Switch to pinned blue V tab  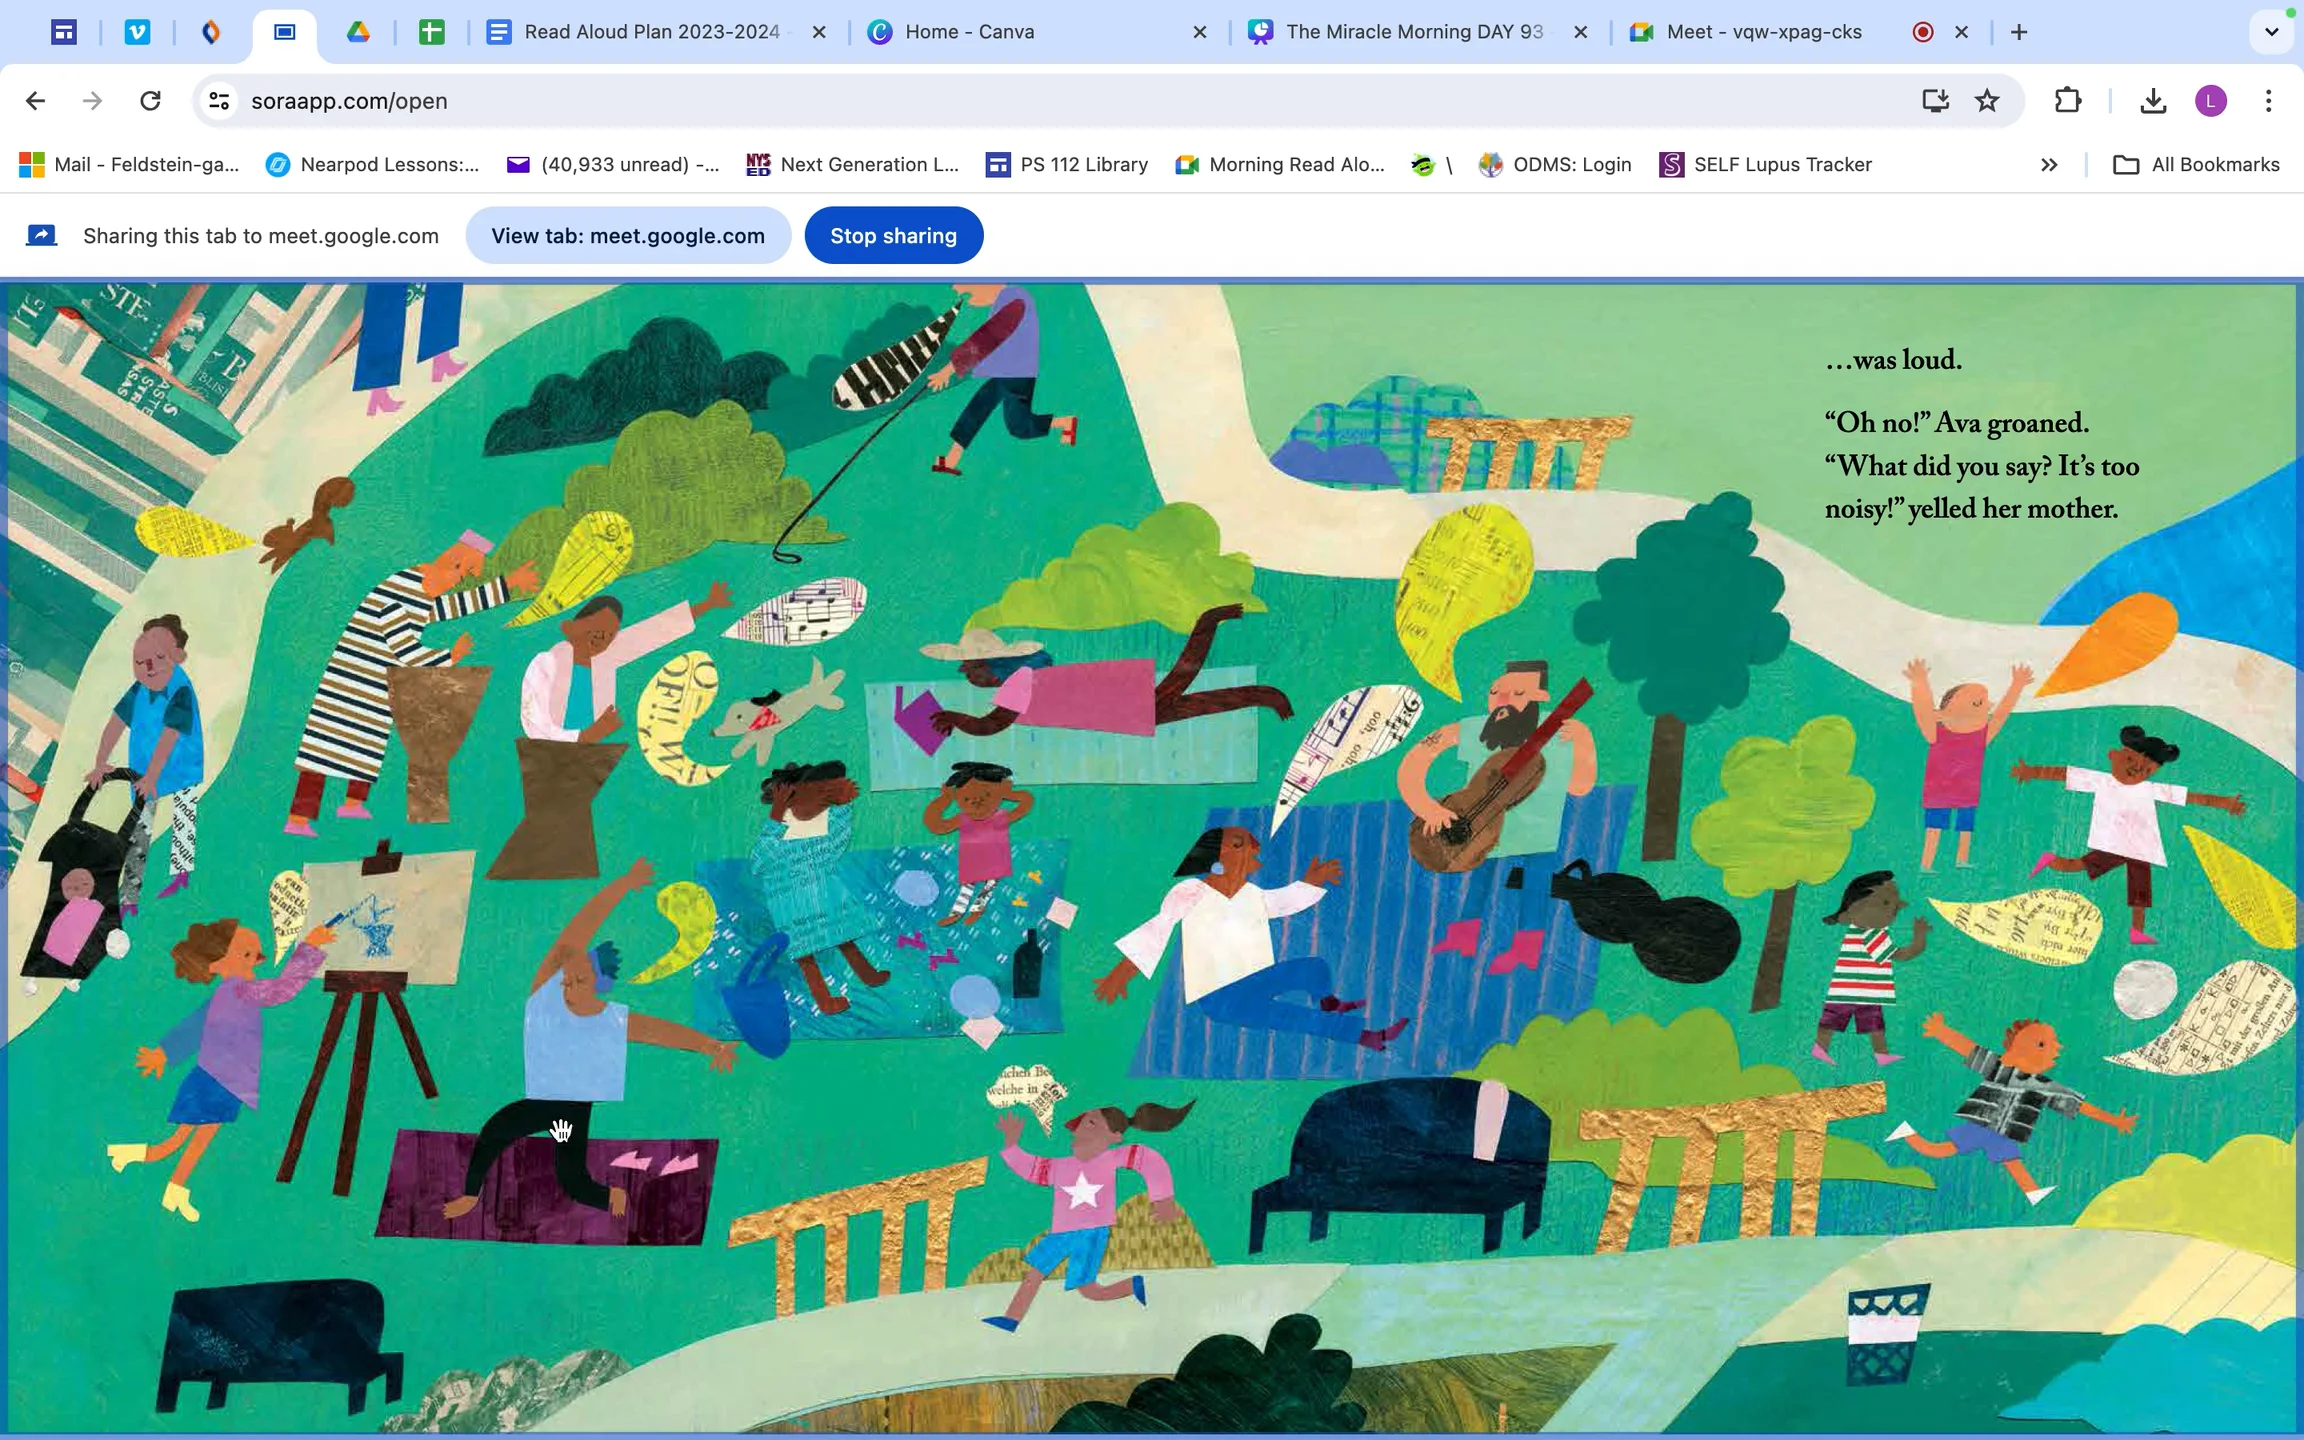pyautogui.click(x=138, y=32)
